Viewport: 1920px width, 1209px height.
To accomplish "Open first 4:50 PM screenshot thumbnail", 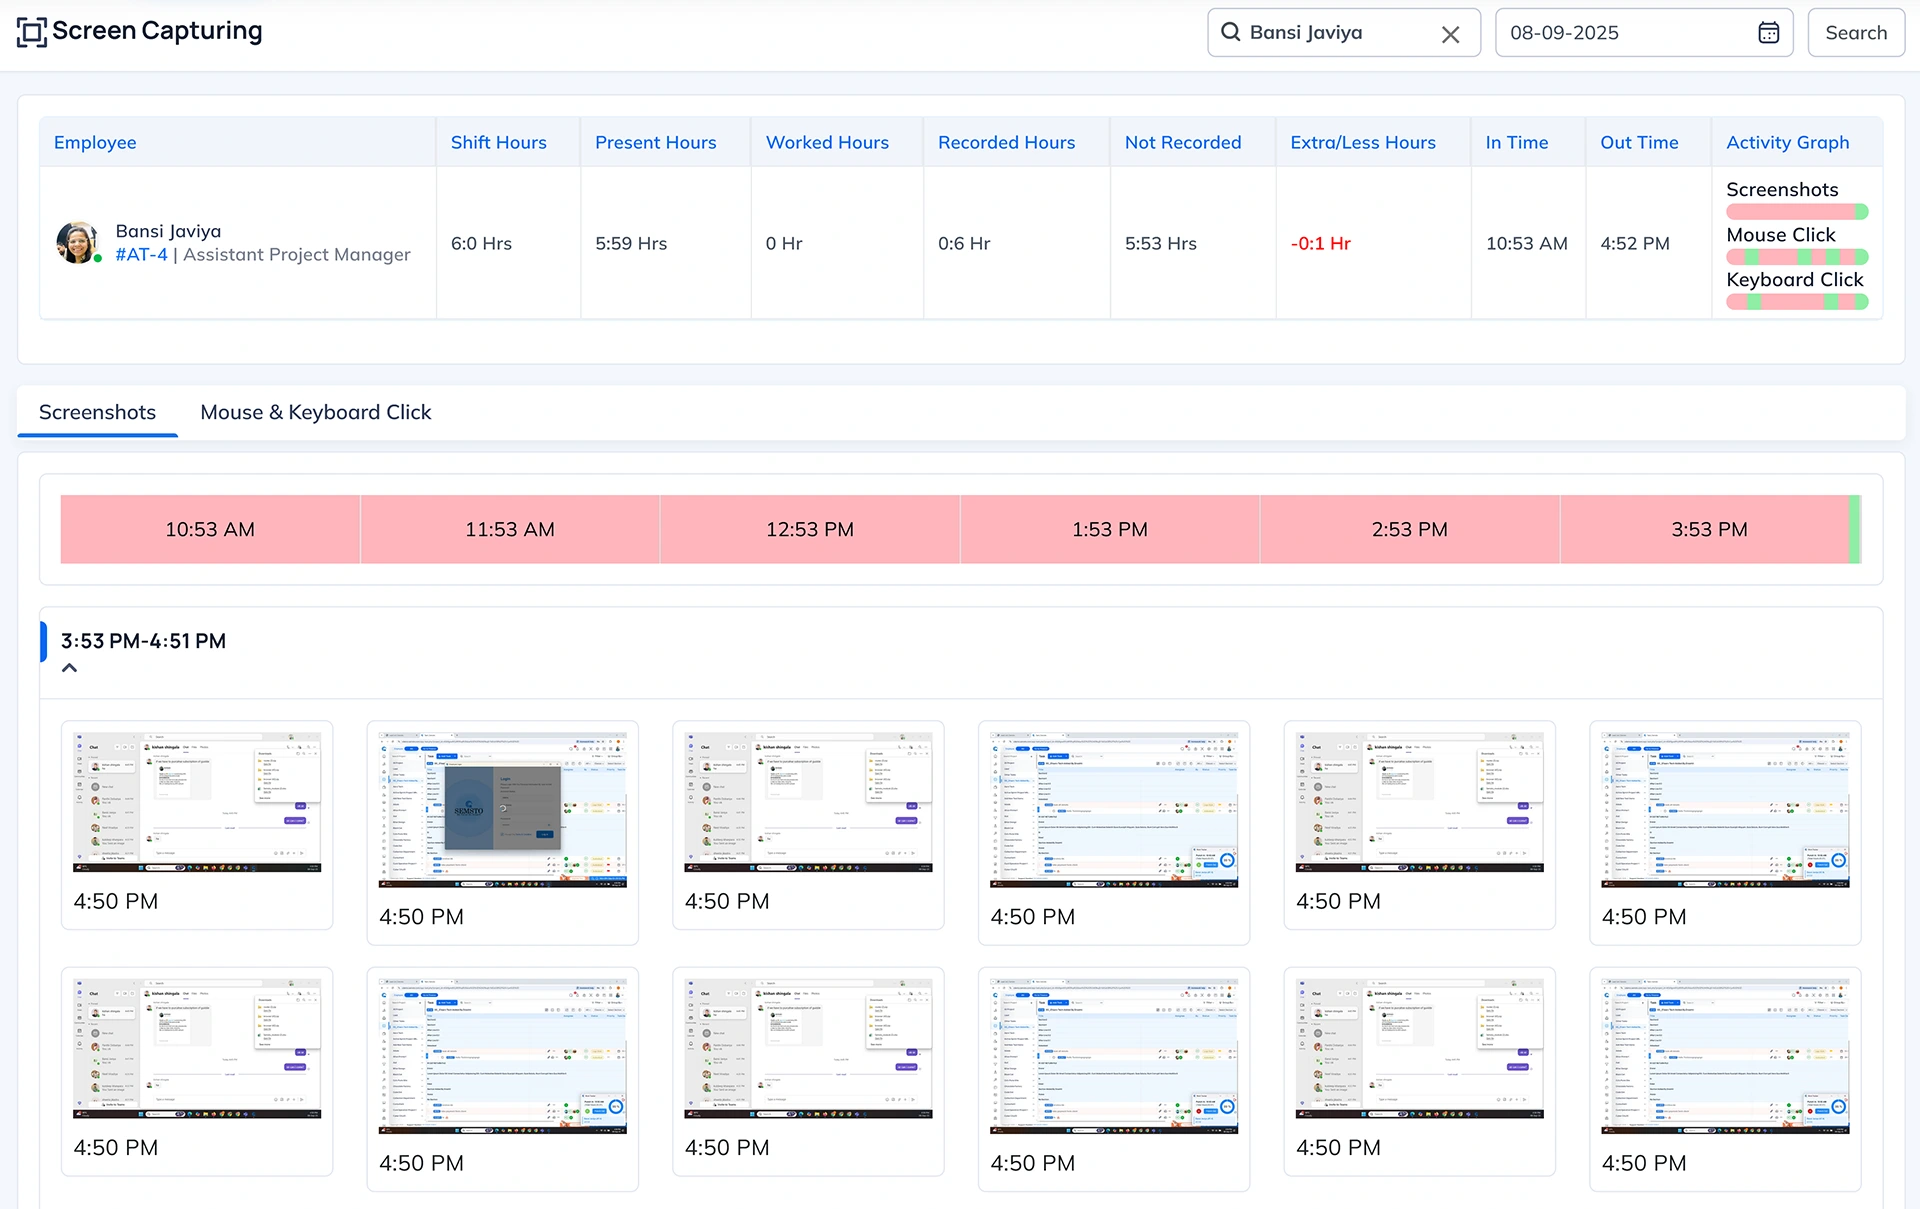I will click(197, 802).
